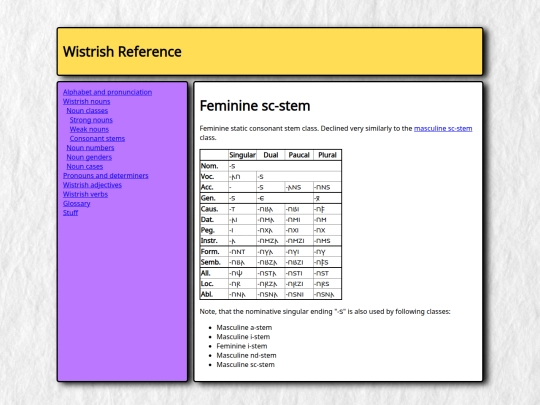
Task: Click the Acc. row label
Action: tap(214, 187)
